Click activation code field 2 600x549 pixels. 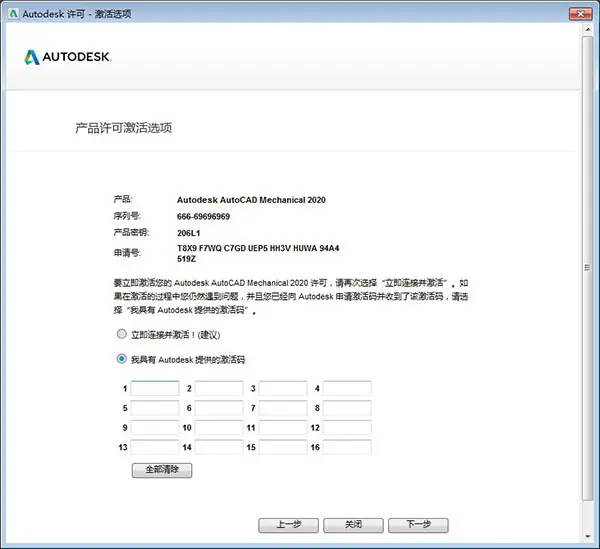[x=219, y=388]
